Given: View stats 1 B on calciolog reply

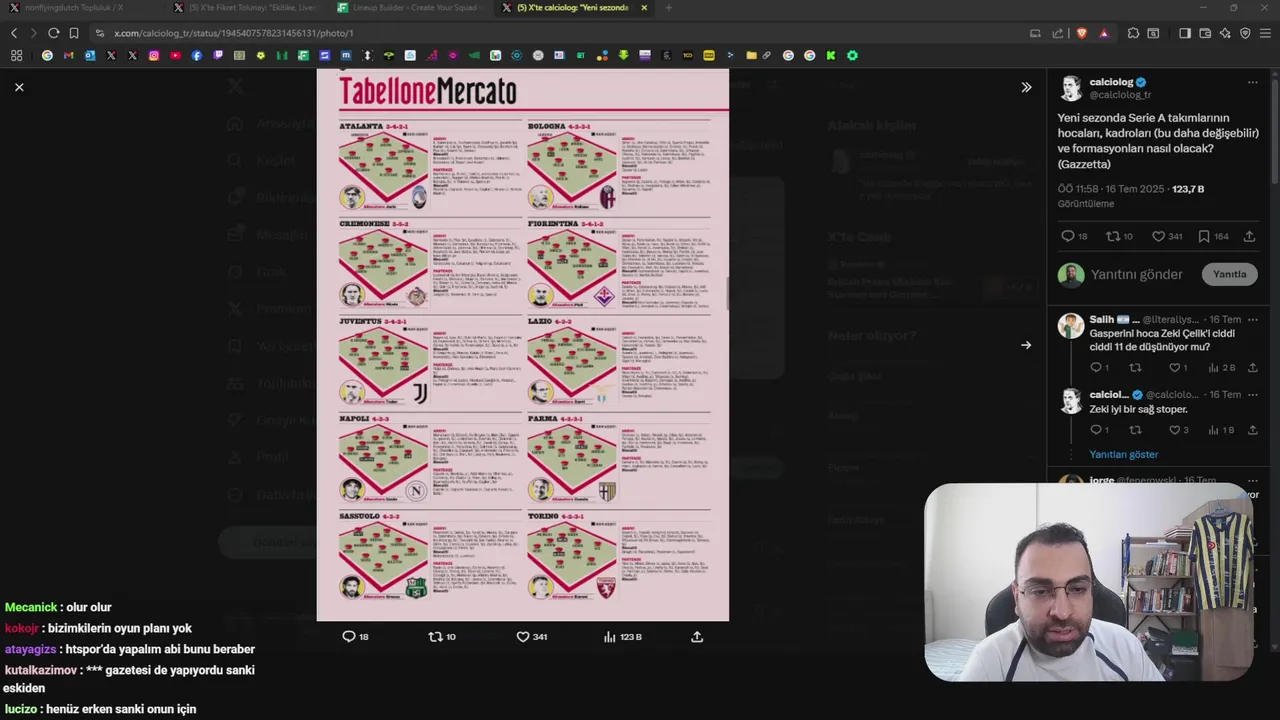Looking at the screenshot, I should 1222,430.
